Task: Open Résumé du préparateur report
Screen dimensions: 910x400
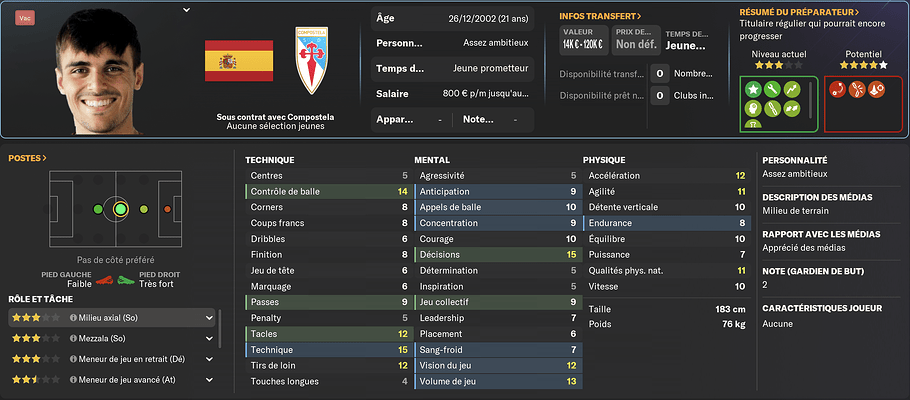Action: [x=799, y=12]
